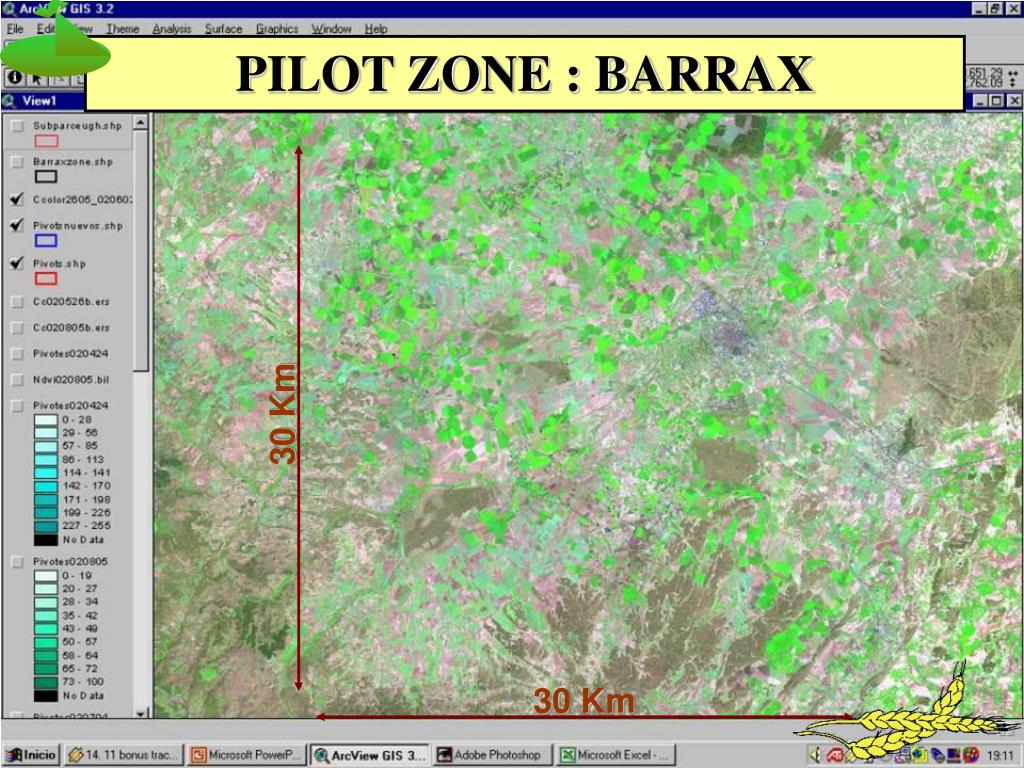This screenshot has height=768, width=1024.
Task: Switch to Microsoft Excel taskbar button
Action: 615,755
